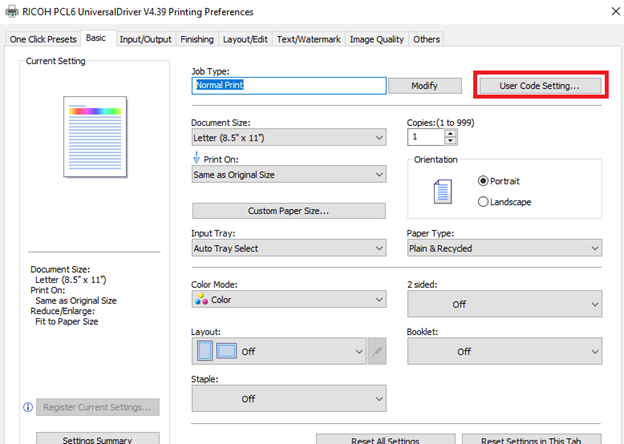The width and height of the screenshot is (624, 444).
Task: Open Settings Summary
Action: (98, 438)
